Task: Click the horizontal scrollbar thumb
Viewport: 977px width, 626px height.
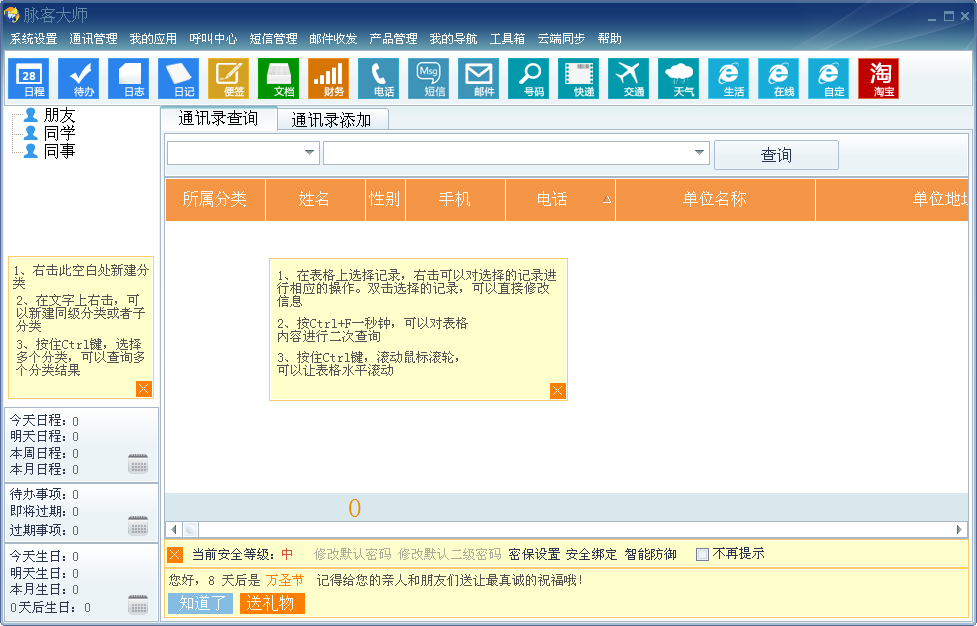Action: point(191,530)
